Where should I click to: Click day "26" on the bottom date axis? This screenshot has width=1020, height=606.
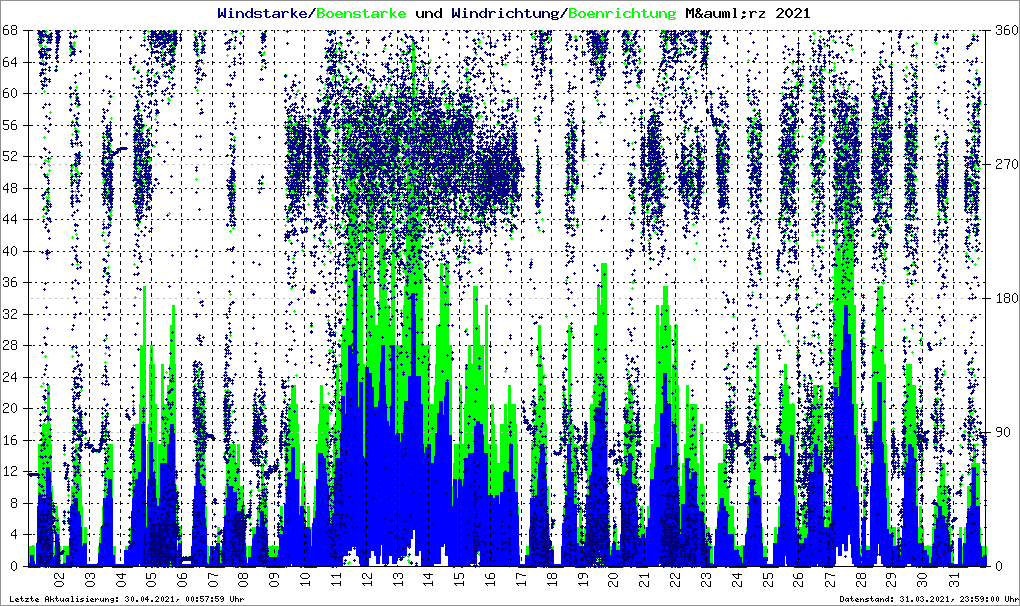799,578
